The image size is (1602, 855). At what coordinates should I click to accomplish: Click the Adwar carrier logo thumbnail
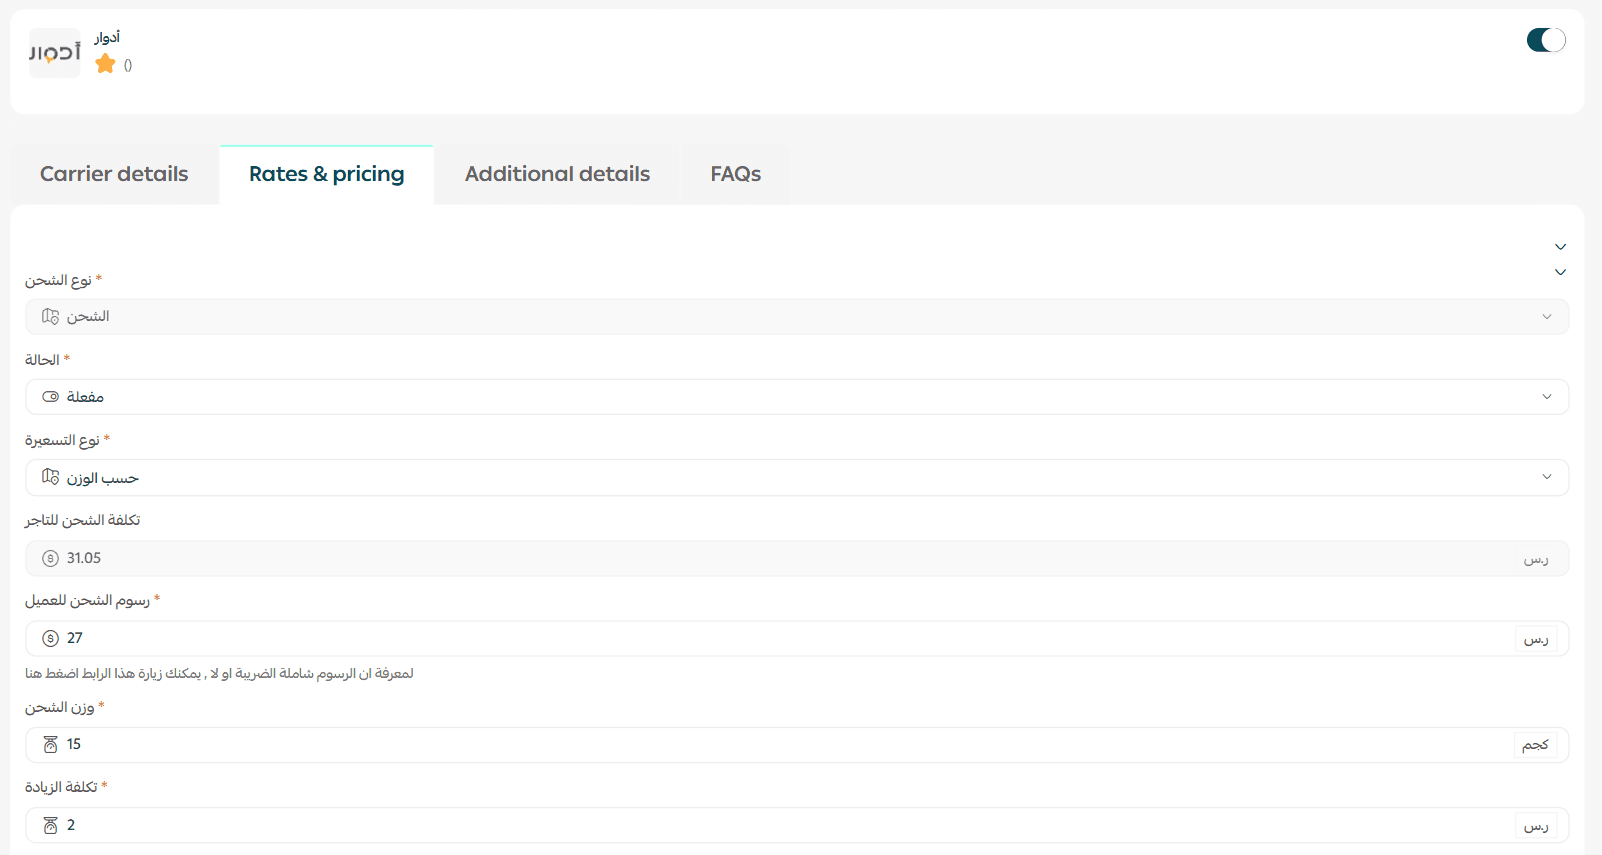[54, 53]
